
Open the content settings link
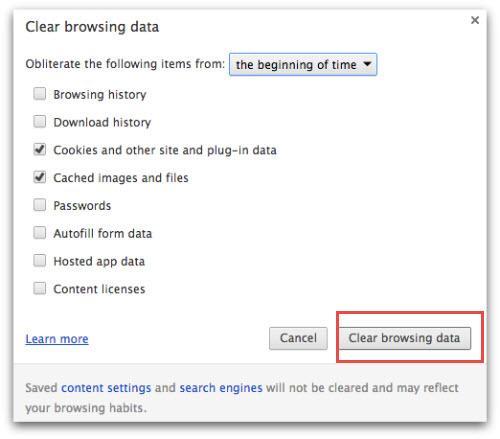tap(106, 388)
